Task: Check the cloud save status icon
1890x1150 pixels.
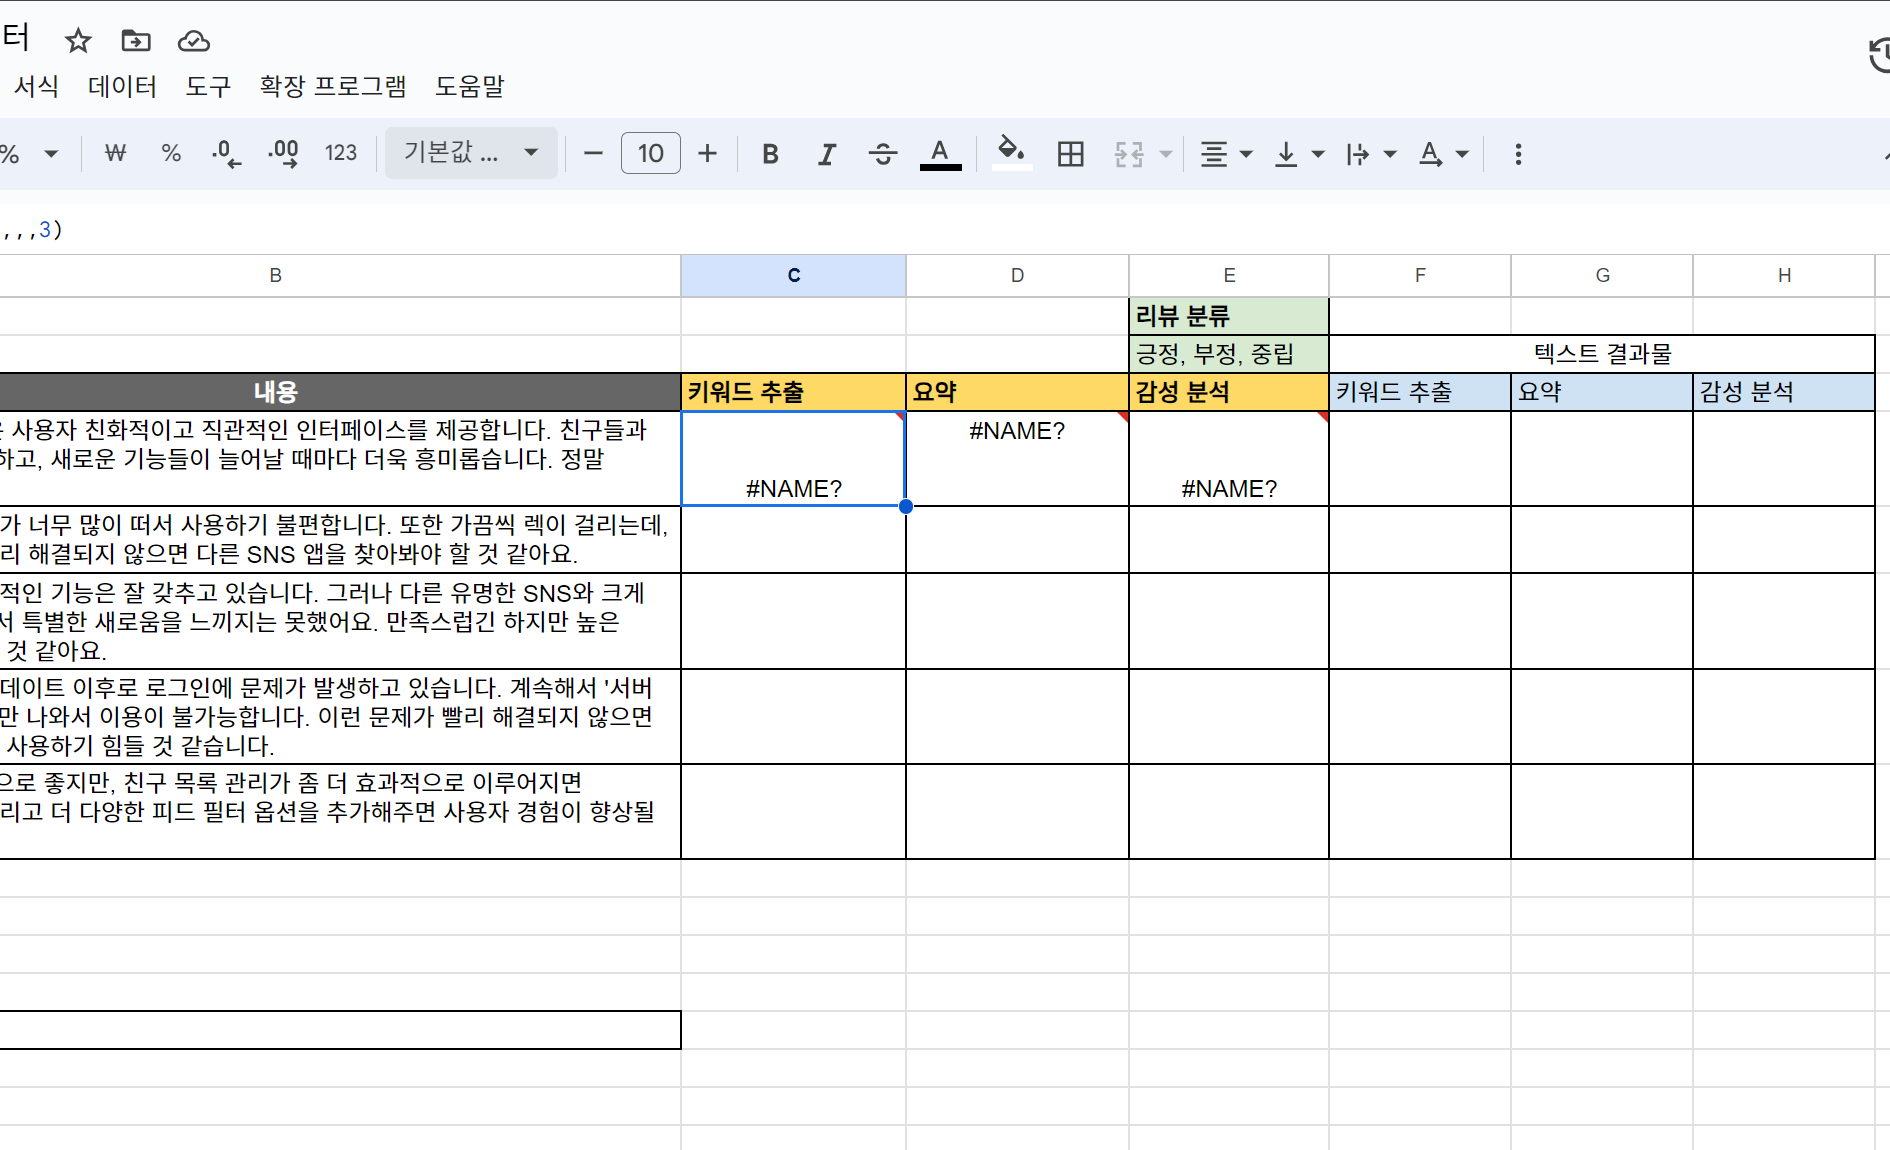Action: coord(194,41)
